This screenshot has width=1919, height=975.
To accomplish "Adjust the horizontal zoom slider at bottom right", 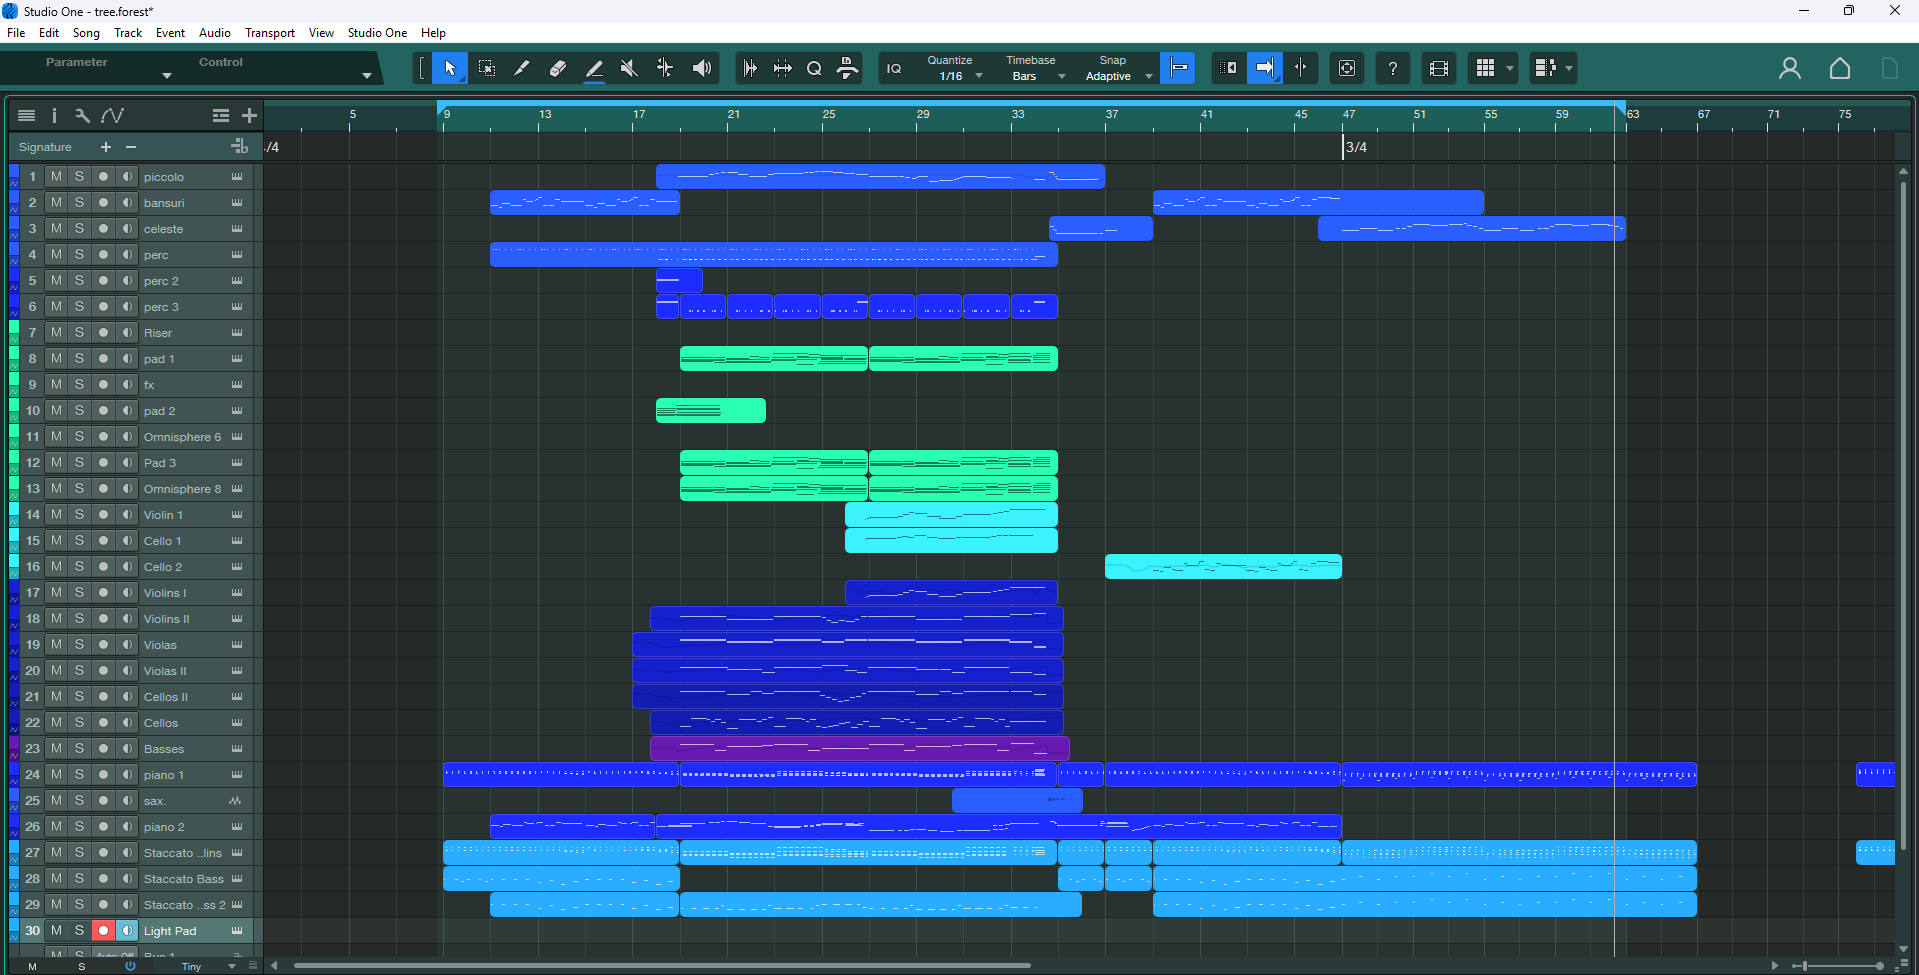I will [x=1840, y=966].
